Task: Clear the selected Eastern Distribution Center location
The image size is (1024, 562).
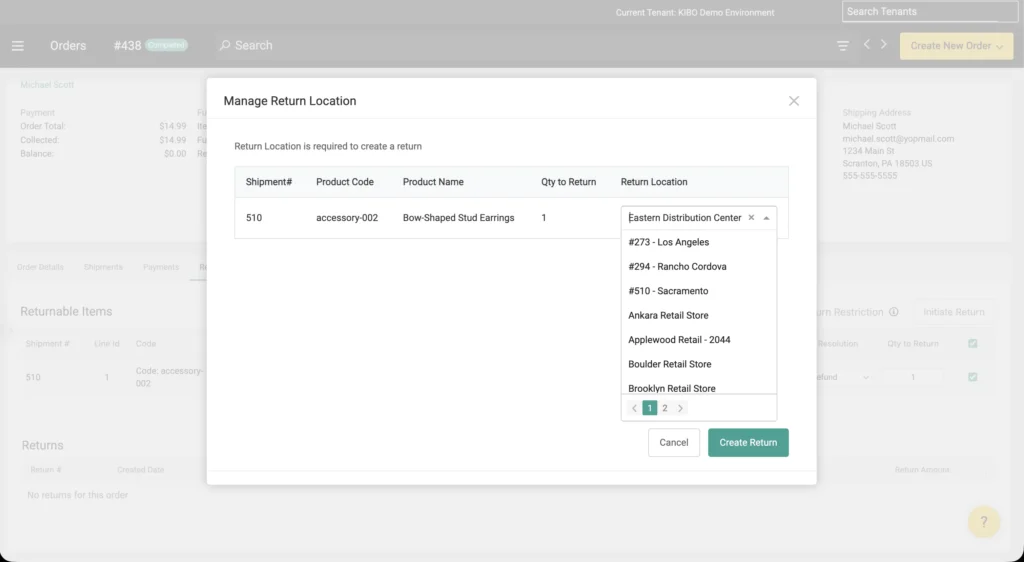Action: tap(751, 218)
